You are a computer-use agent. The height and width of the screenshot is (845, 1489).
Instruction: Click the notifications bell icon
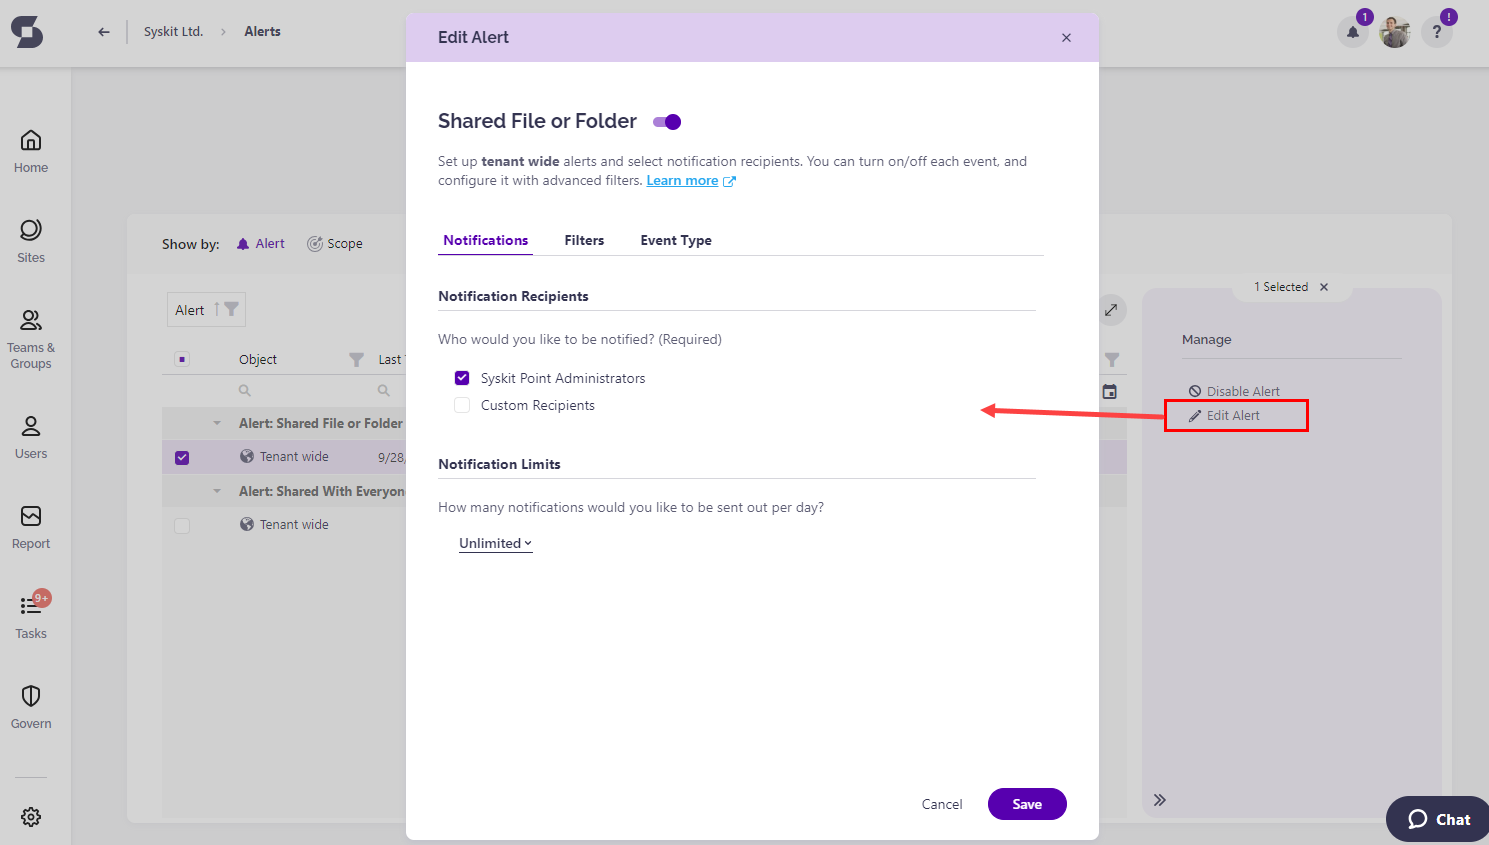1352,33
